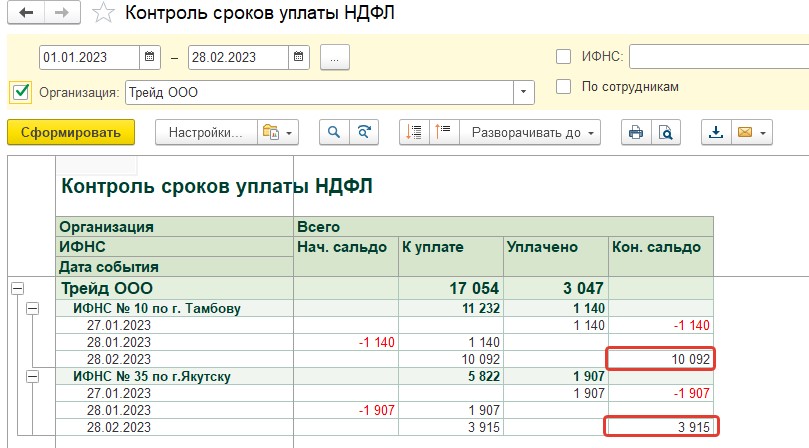The height and width of the screenshot is (448, 809).
Task: Collapse ИФНС № 35 по г.Якутску group
Action: coord(33,377)
